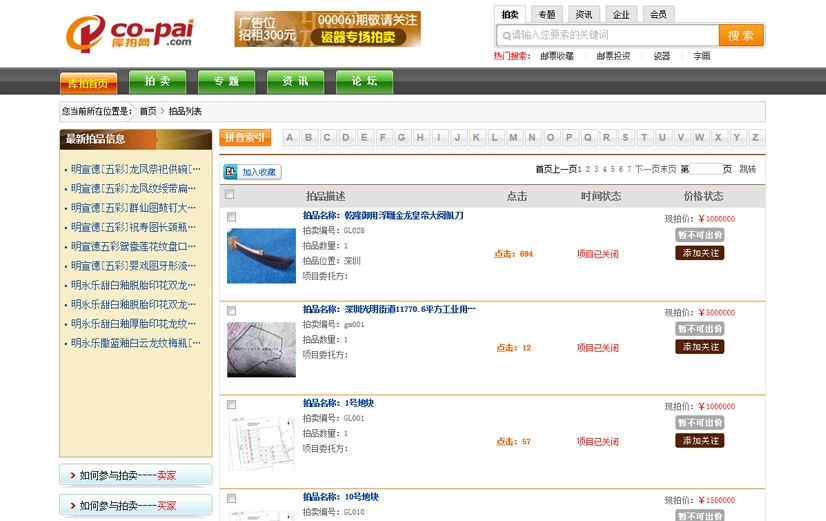Check the box for 乾隆御用 knife item
Screen dimensions: 826x521
tap(232, 217)
